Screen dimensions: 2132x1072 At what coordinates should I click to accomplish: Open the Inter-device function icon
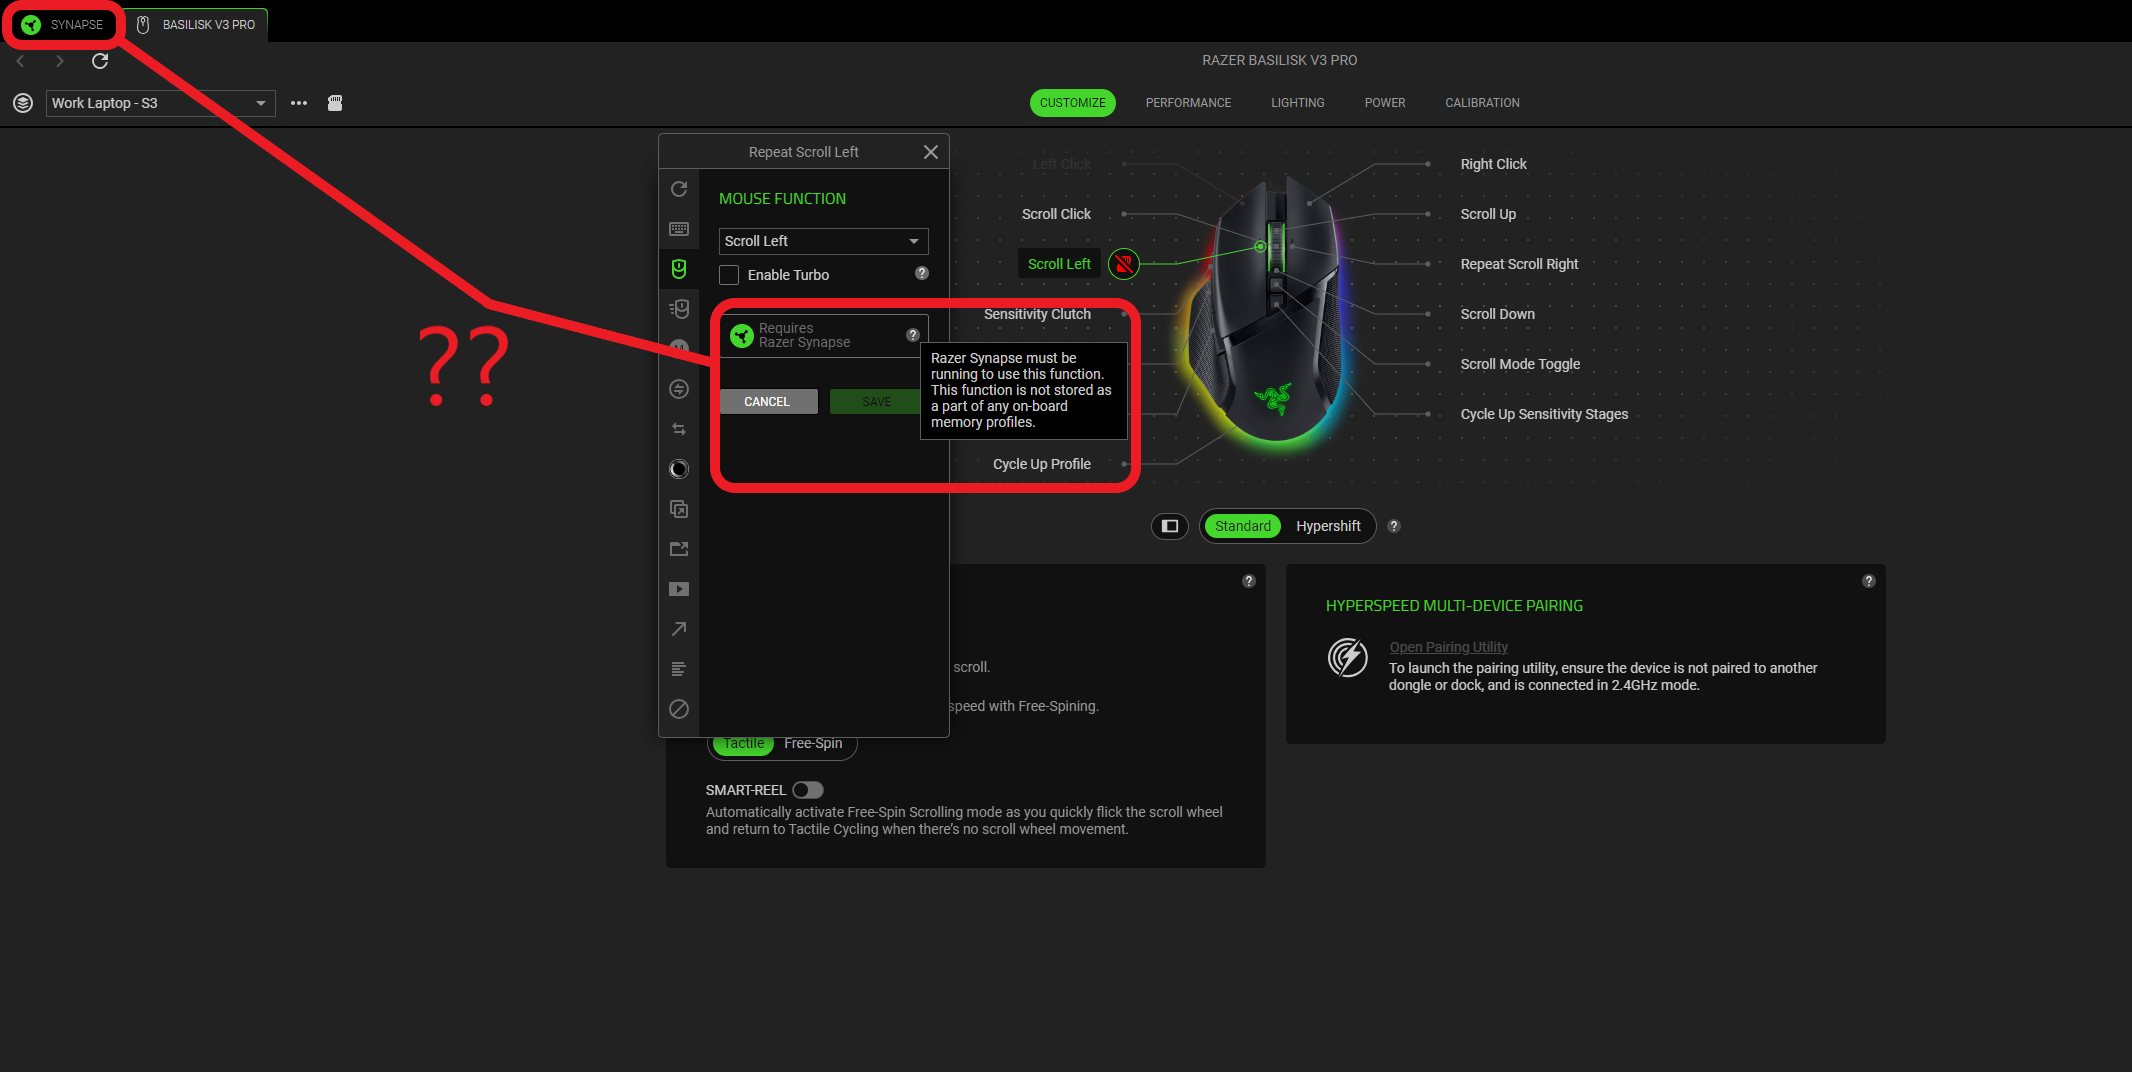click(x=679, y=389)
